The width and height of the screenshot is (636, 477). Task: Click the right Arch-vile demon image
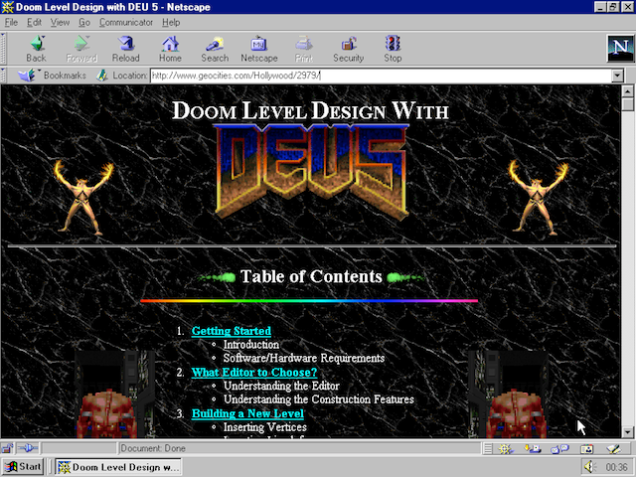538,198
